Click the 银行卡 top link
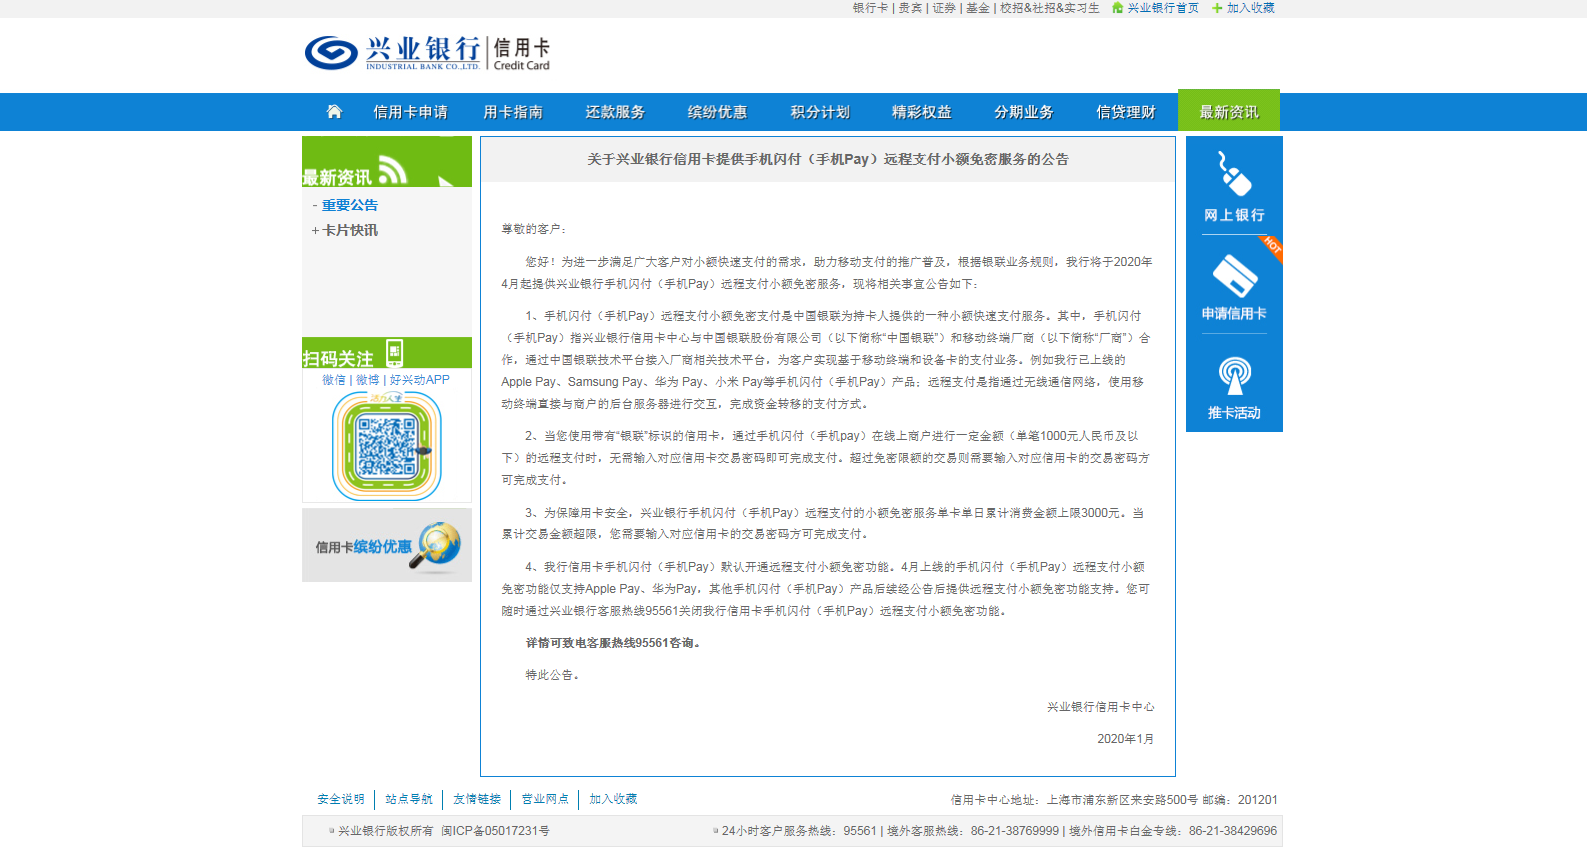 (870, 8)
